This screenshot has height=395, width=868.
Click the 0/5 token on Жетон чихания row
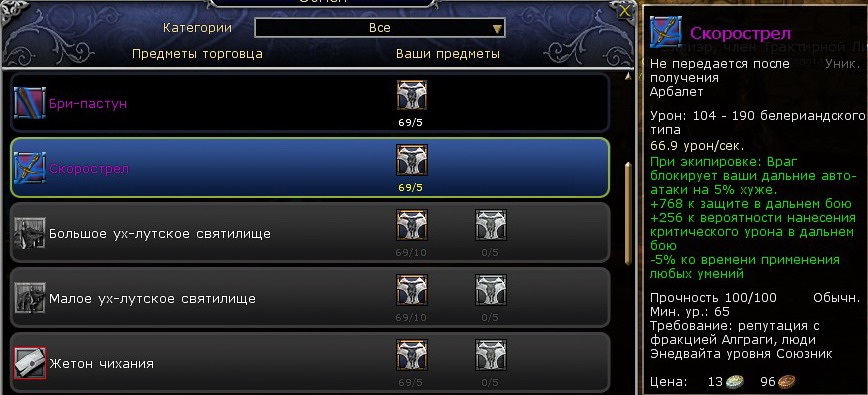pos(490,356)
